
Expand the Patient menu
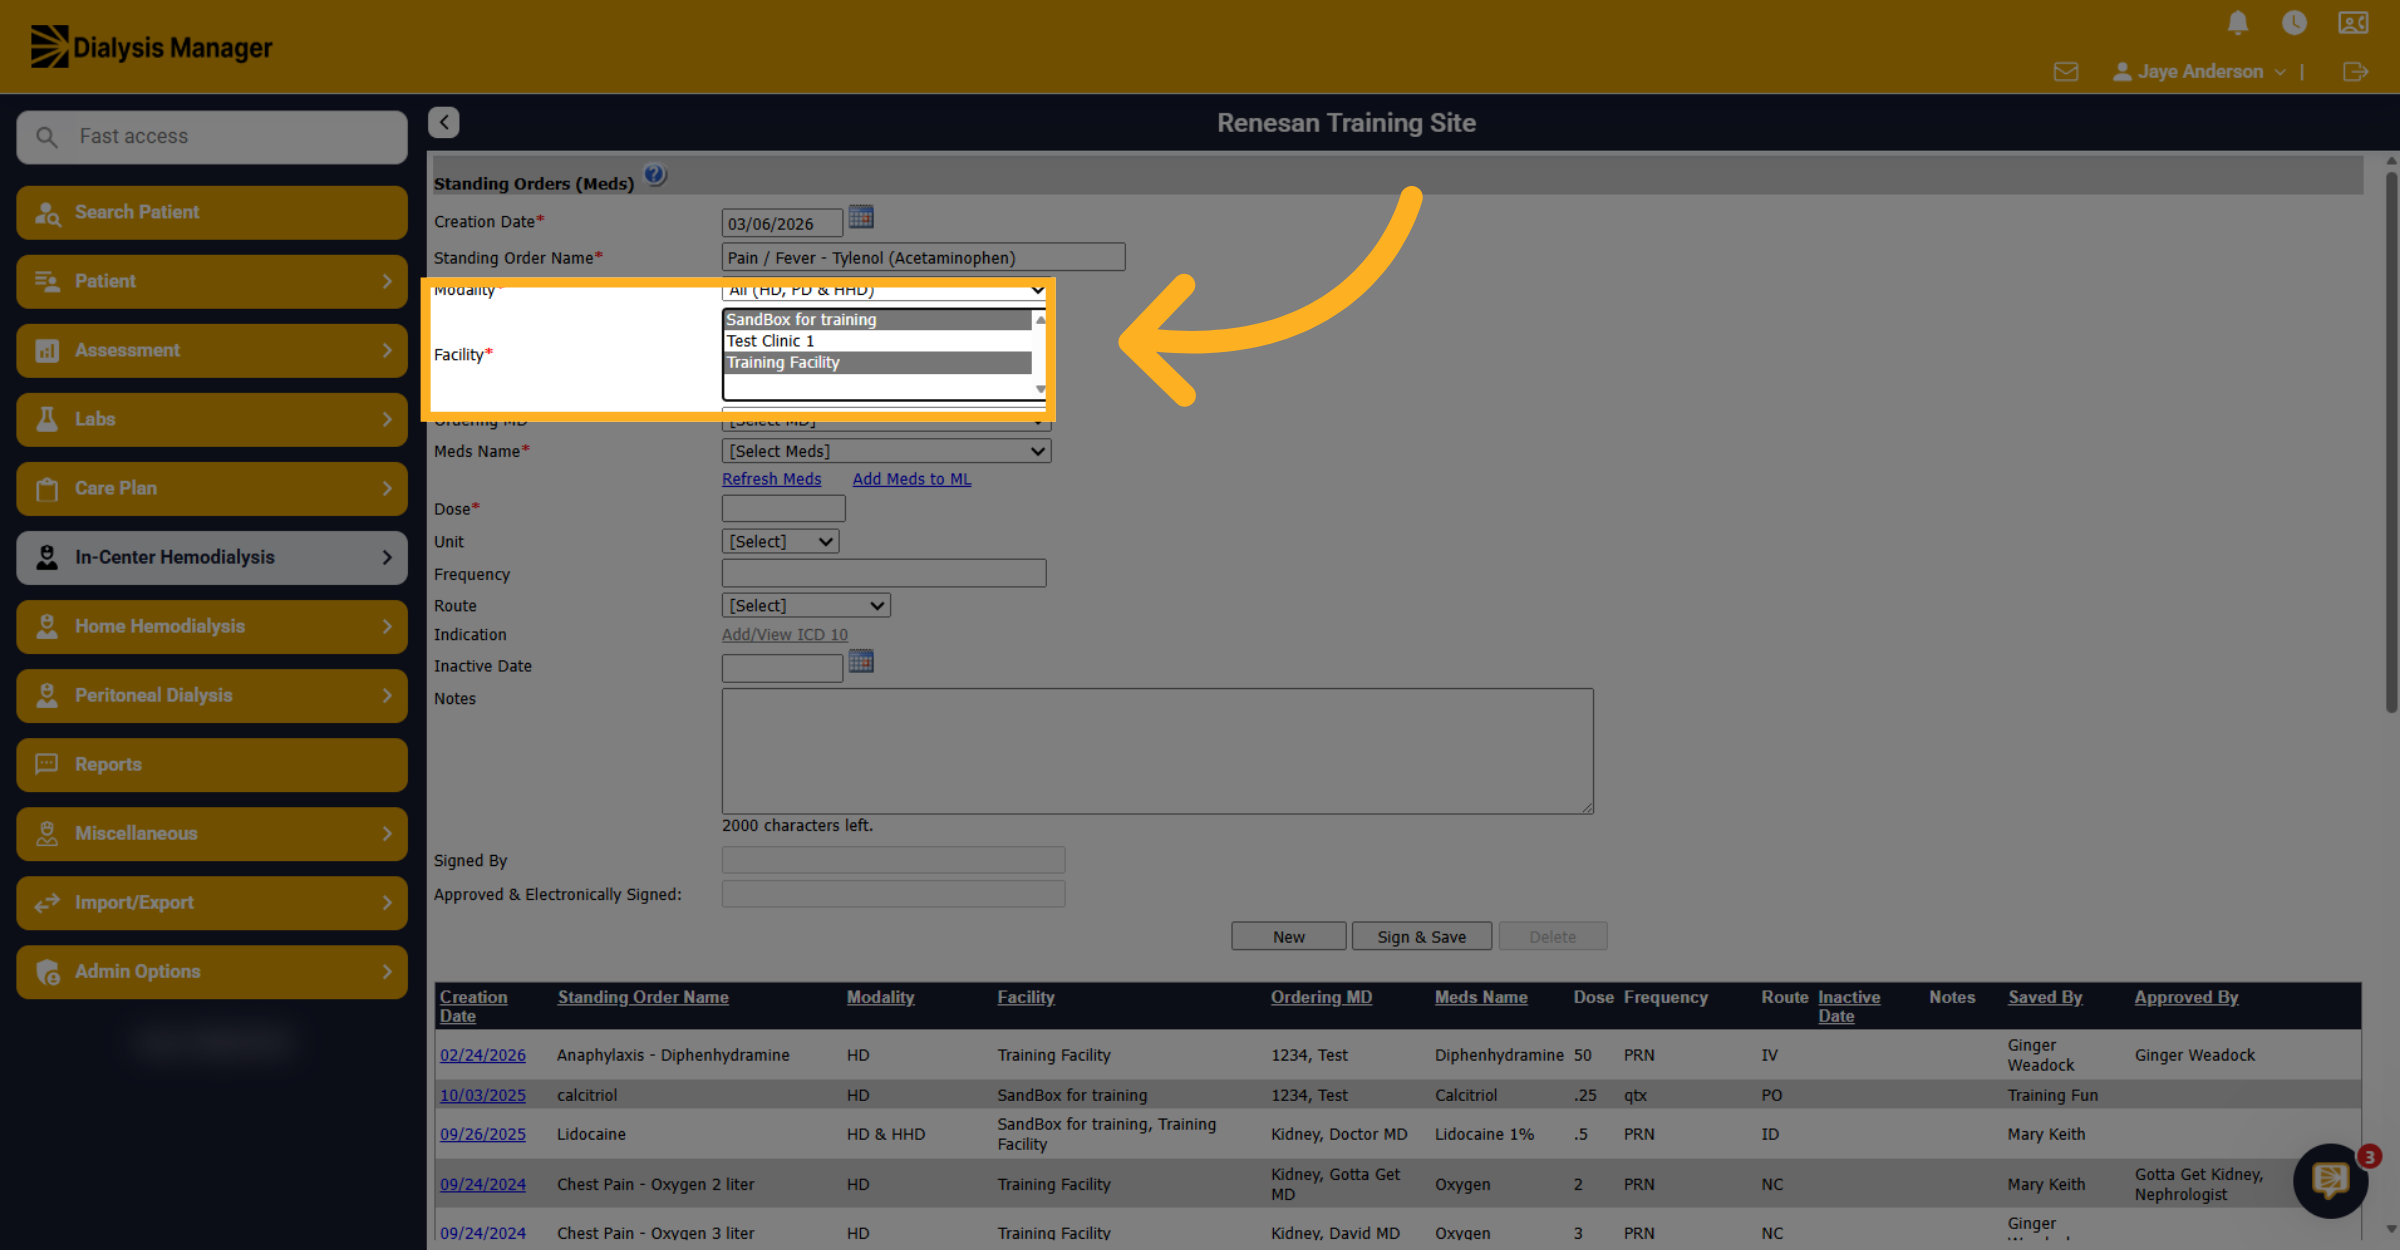(x=212, y=281)
